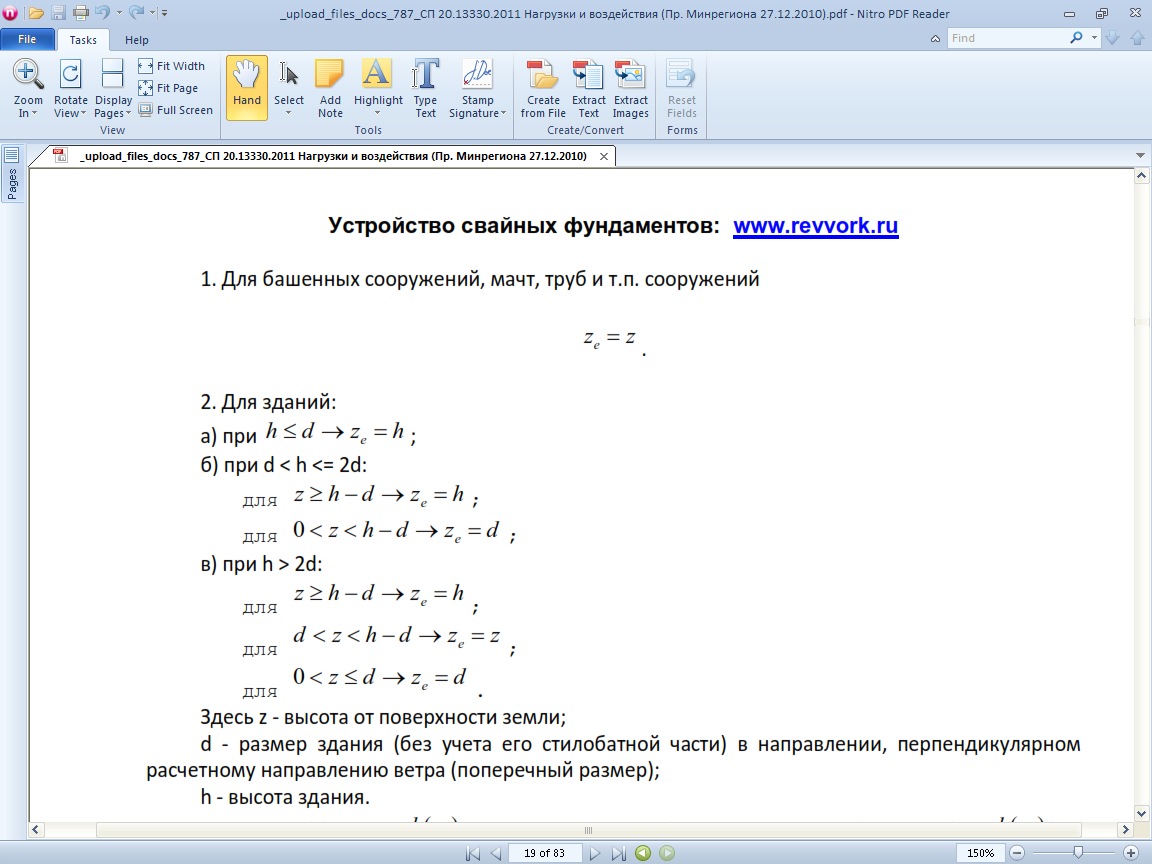Click in the Find search box
Viewport: 1152px width, 864px height.
click(x=1007, y=38)
